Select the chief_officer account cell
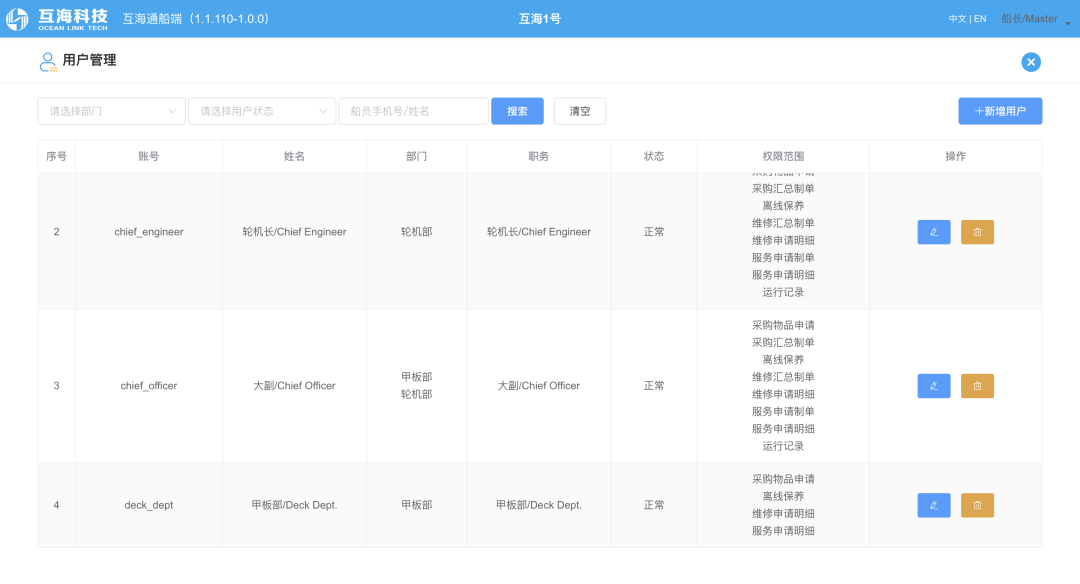Image resolution: width=1080 pixels, height=584 pixels. [149, 386]
